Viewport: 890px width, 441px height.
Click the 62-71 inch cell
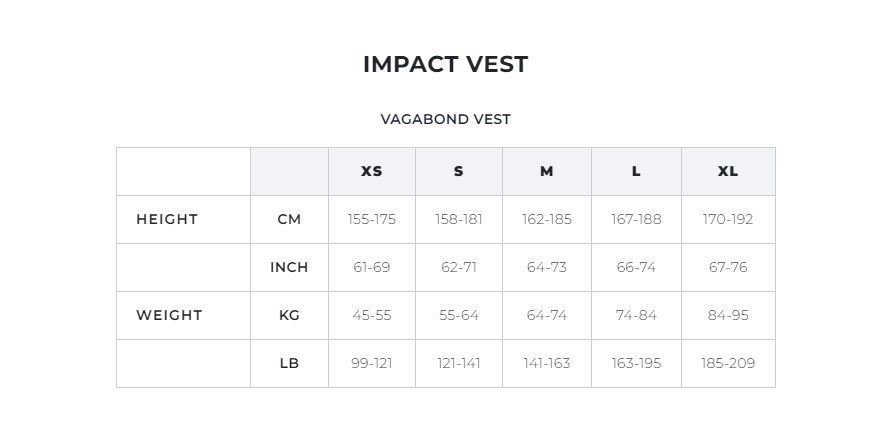point(458,267)
